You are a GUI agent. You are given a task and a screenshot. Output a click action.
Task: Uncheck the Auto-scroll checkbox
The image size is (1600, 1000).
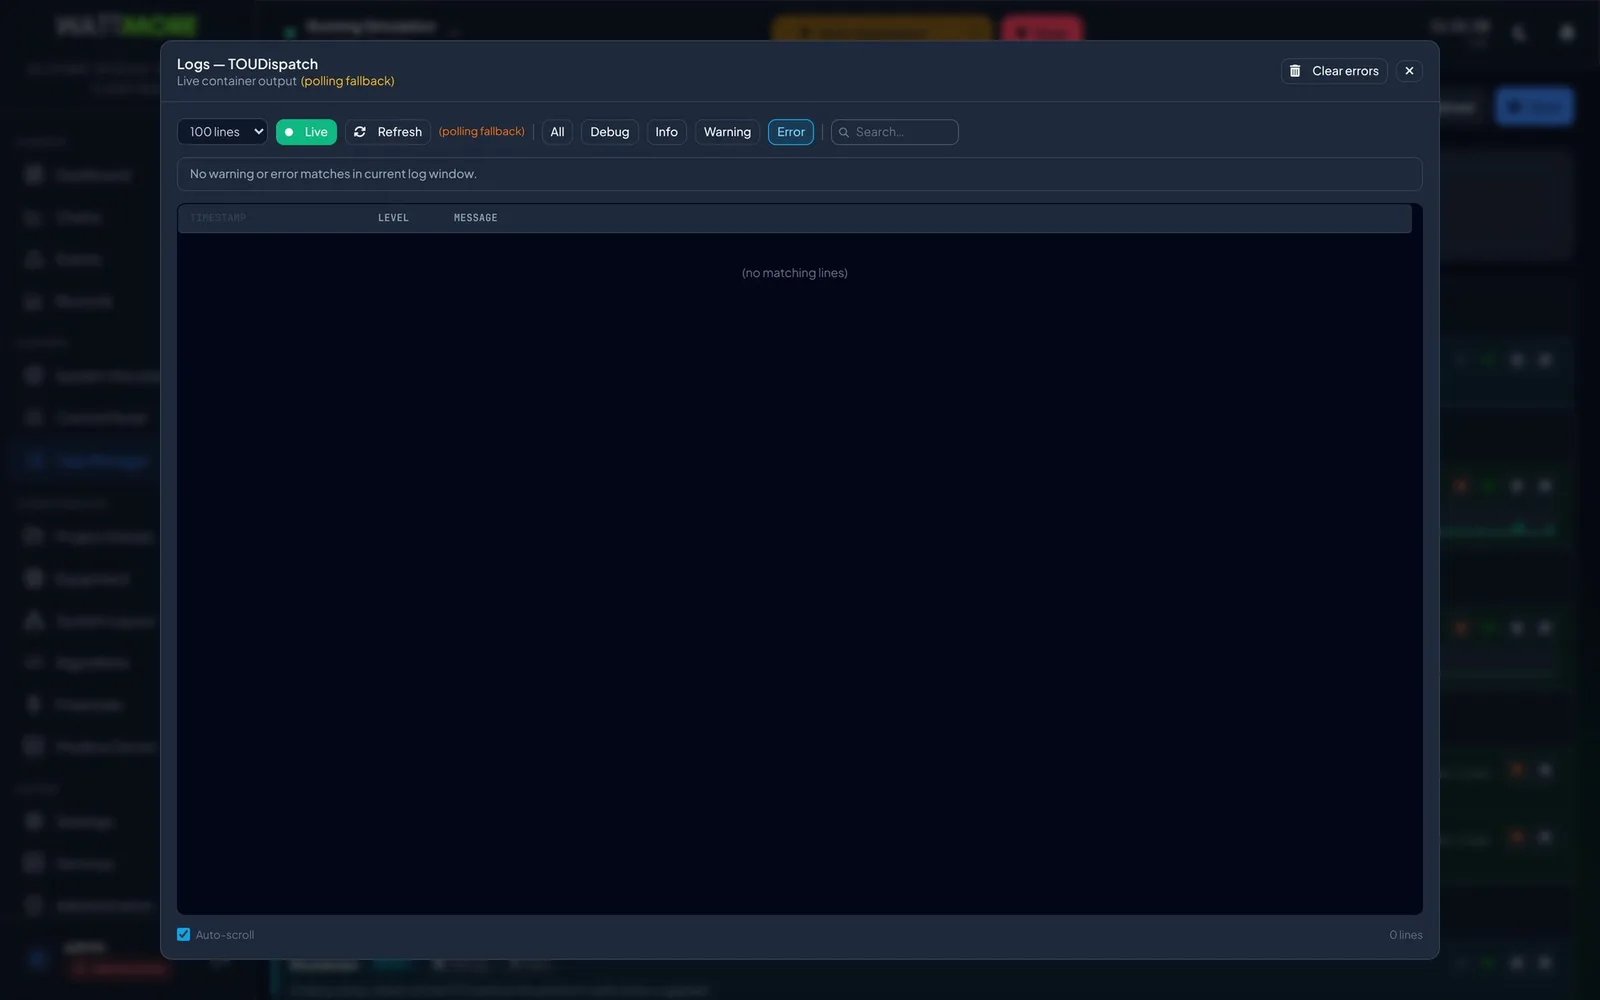pyautogui.click(x=184, y=934)
